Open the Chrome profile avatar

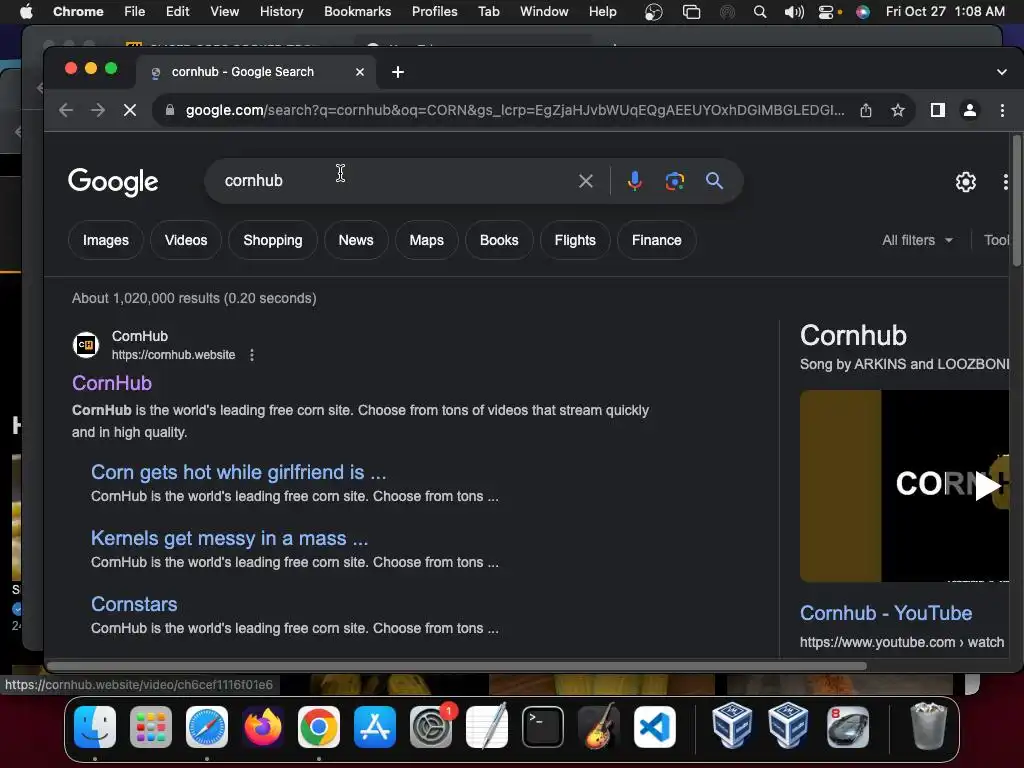coord(970,110)
